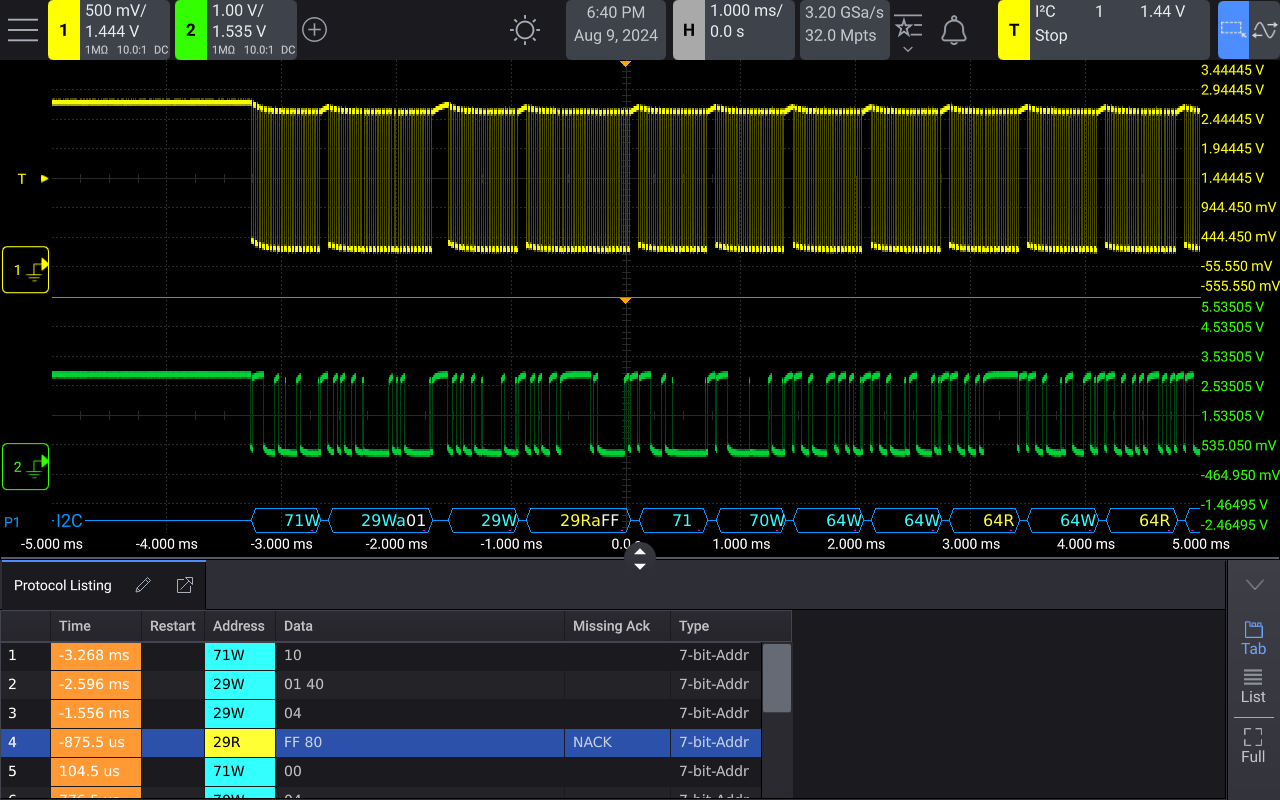Open I²C trigger Stop settings
This screenshot has width=1280, height=800.
click(x=1120, y=30)
